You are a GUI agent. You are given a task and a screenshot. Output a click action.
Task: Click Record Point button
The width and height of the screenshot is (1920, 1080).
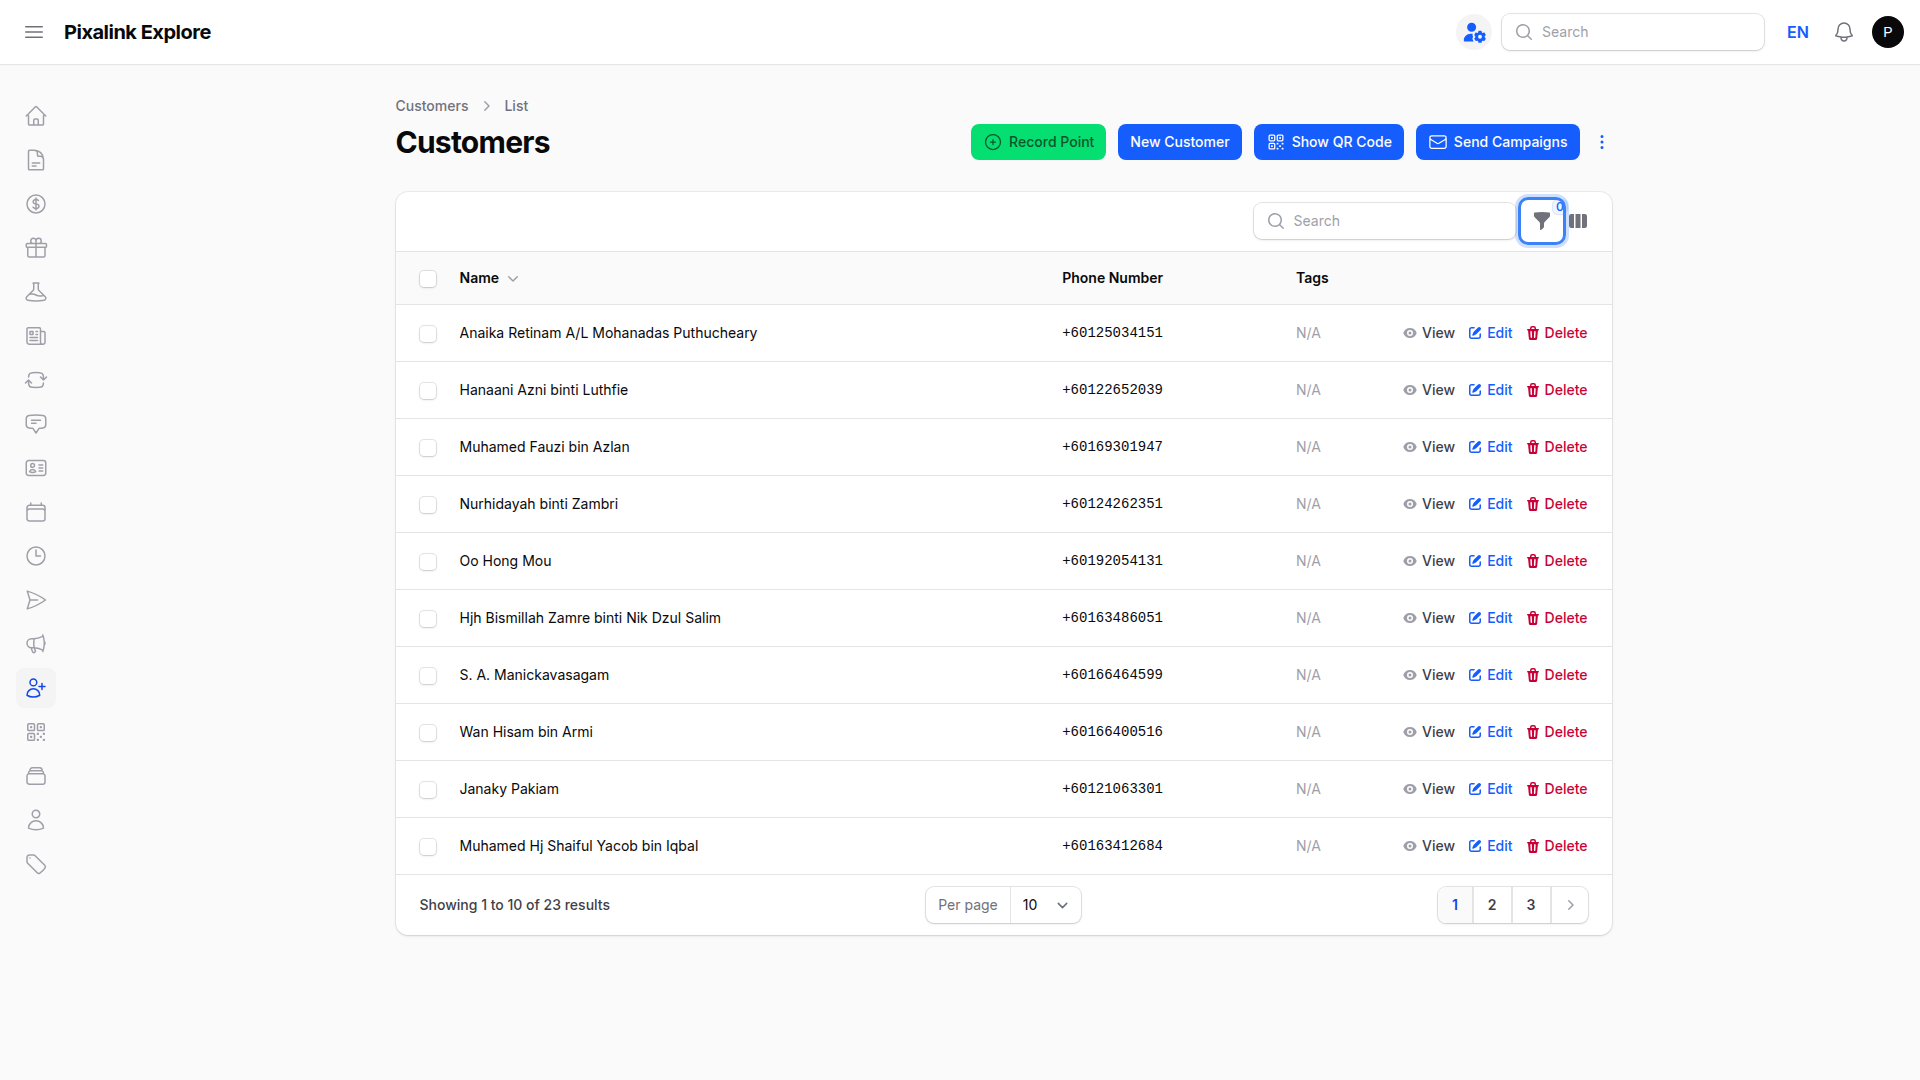point(1038,142)
